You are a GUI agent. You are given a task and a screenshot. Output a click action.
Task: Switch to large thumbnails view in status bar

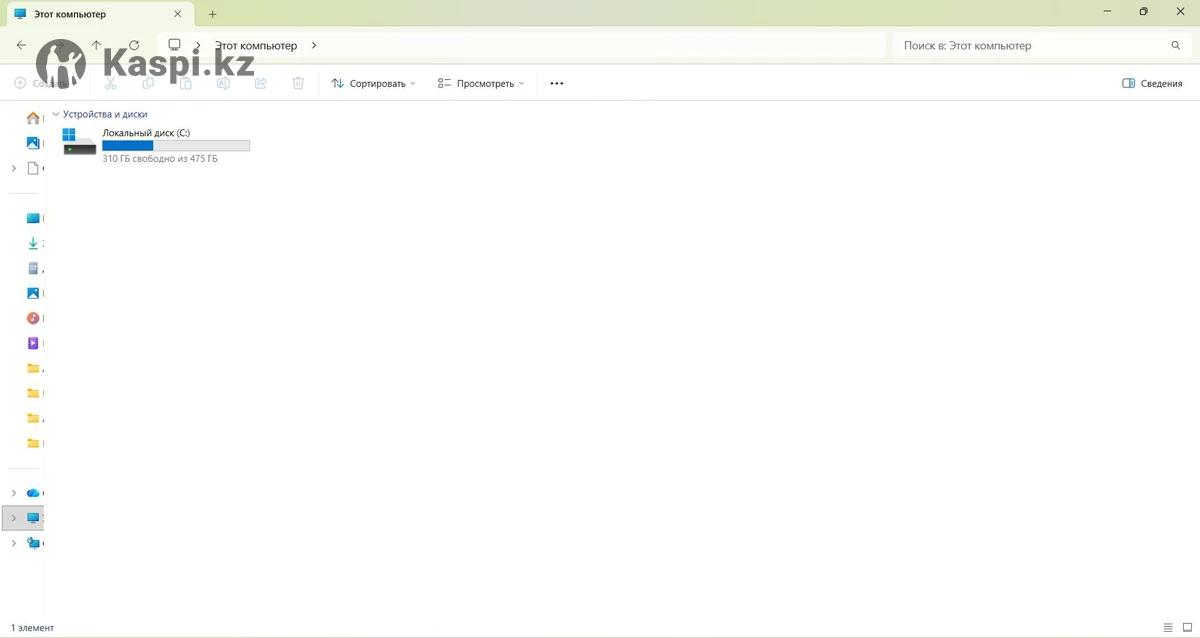point(1187,627)
